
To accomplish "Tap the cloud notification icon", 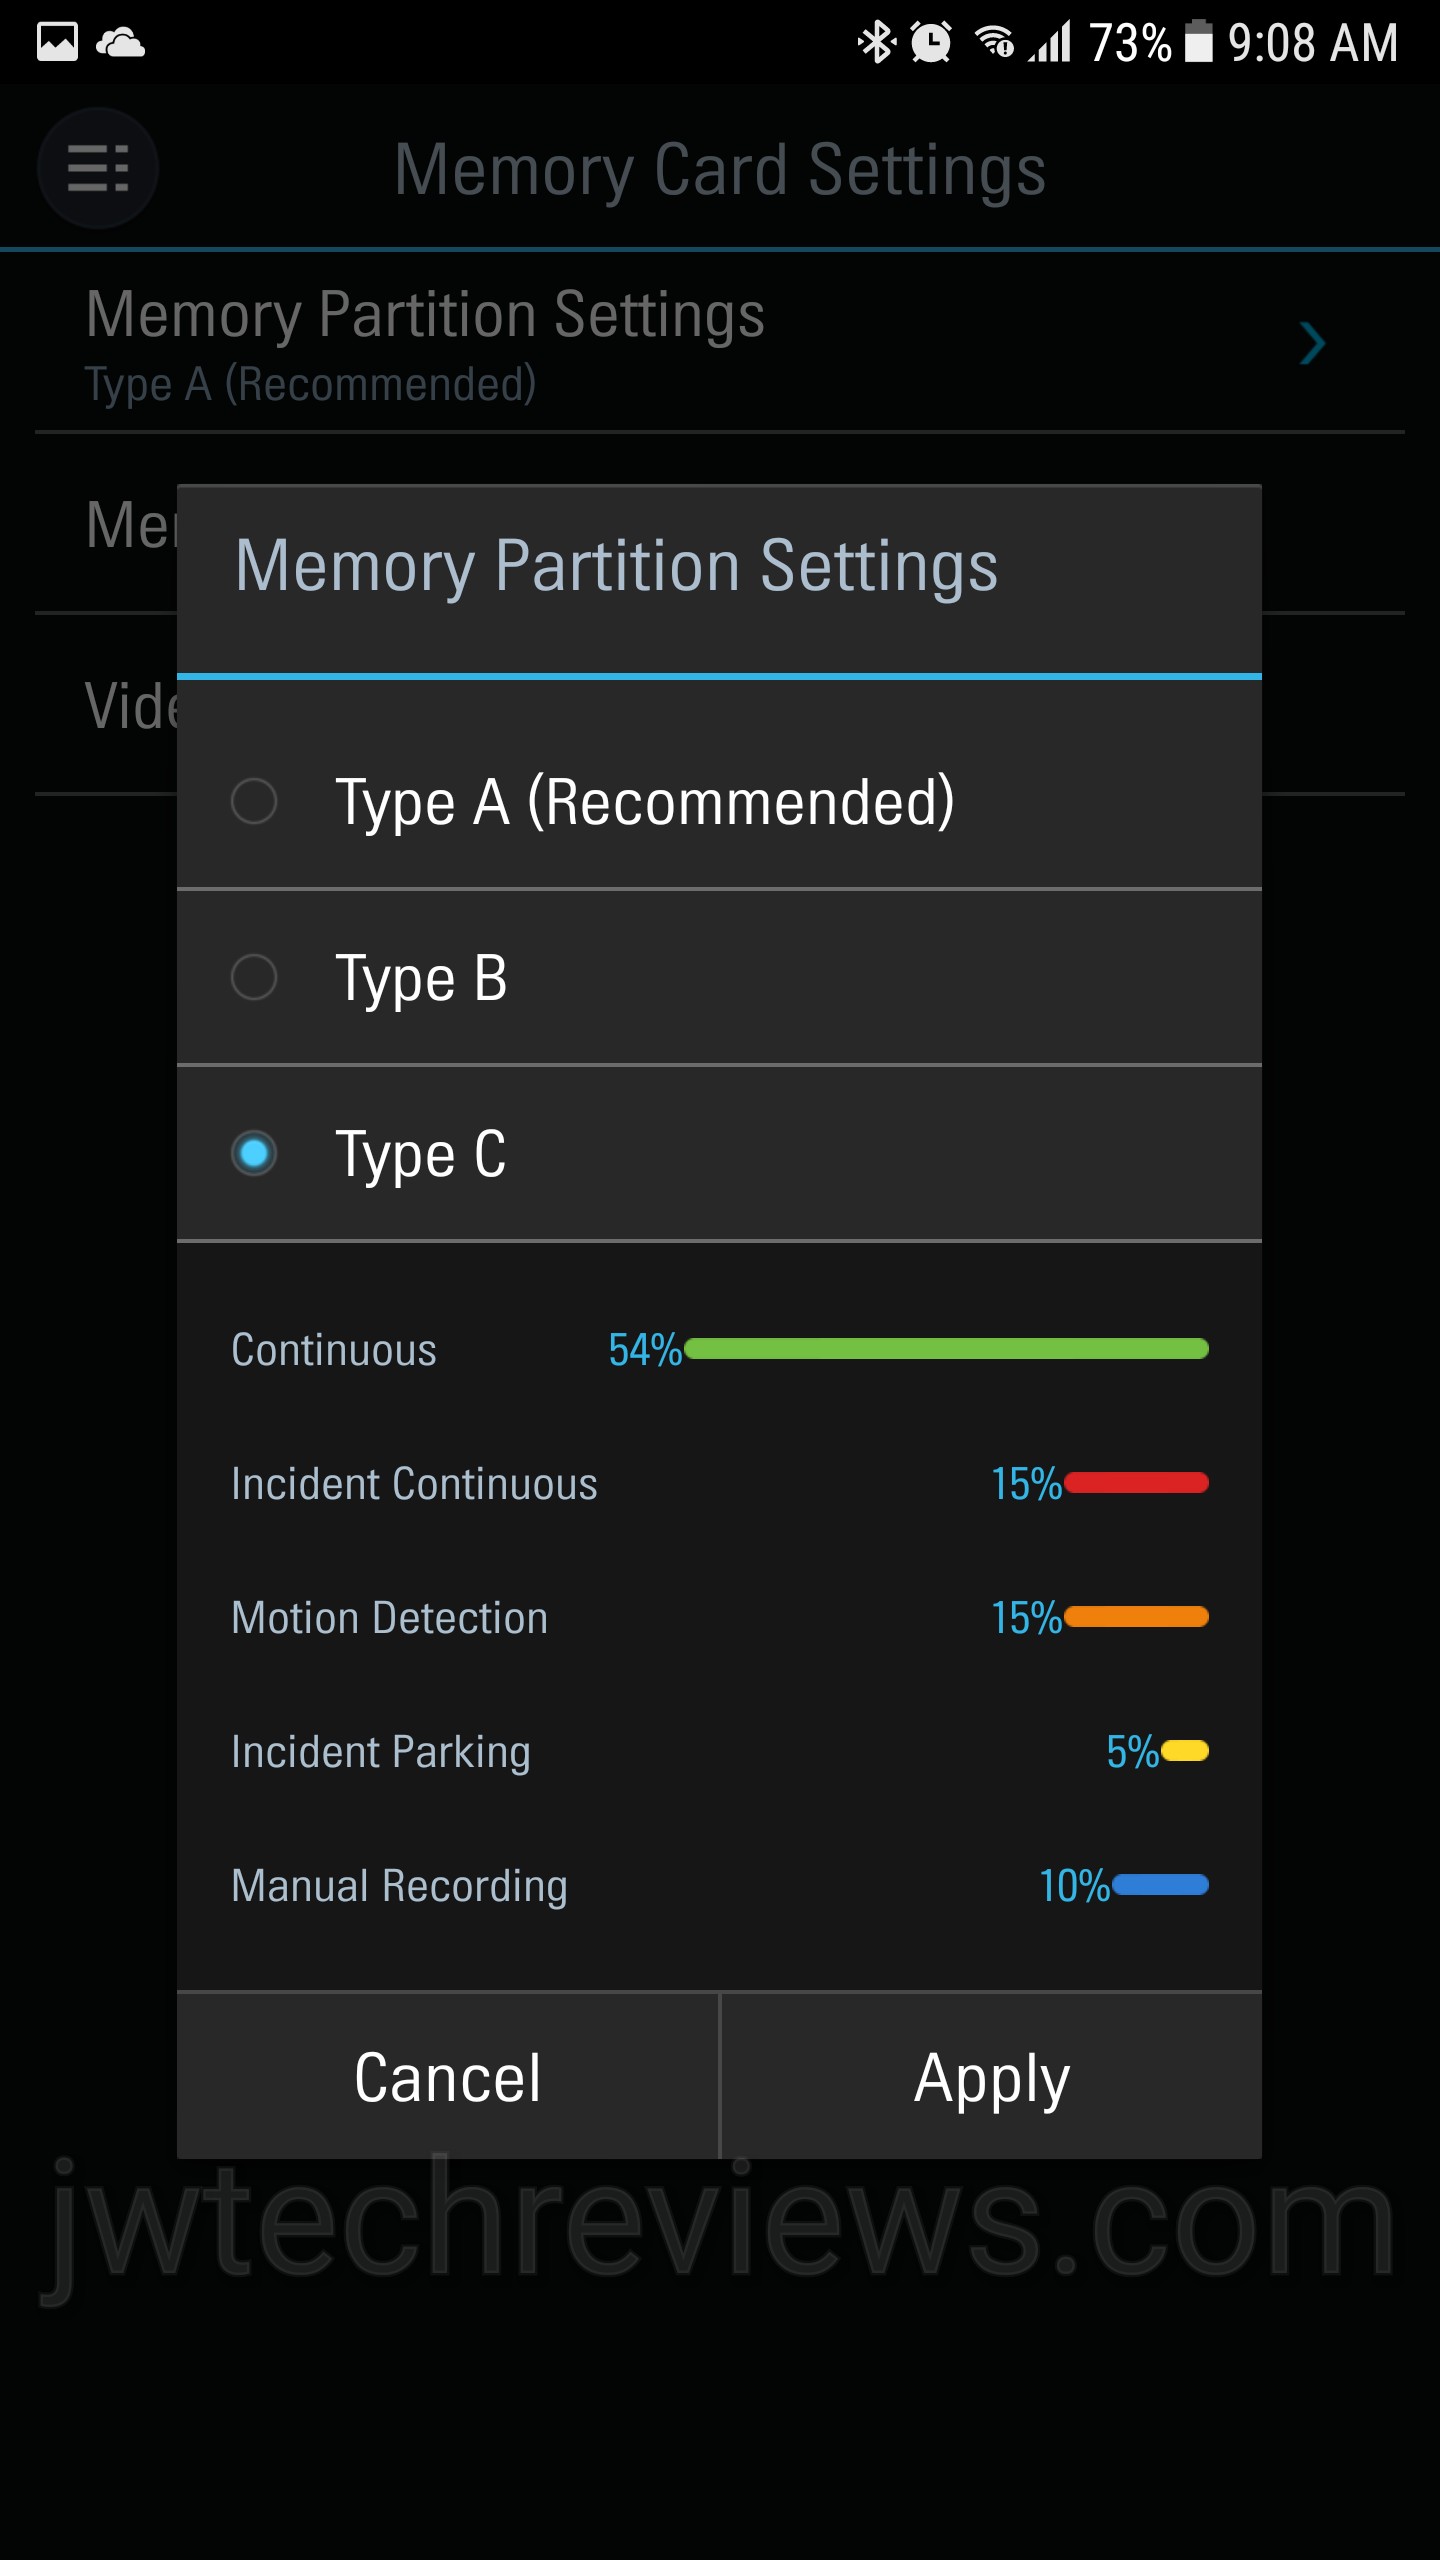I will [120, 42].
